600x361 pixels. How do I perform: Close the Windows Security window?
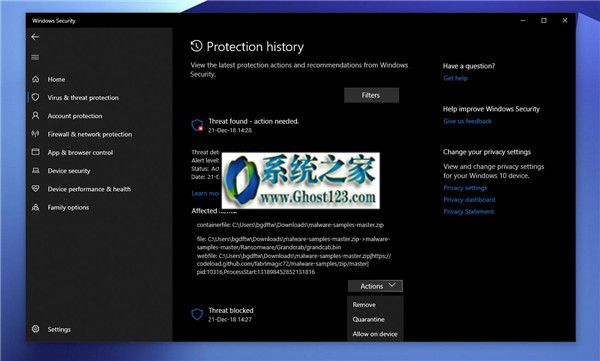565,21
